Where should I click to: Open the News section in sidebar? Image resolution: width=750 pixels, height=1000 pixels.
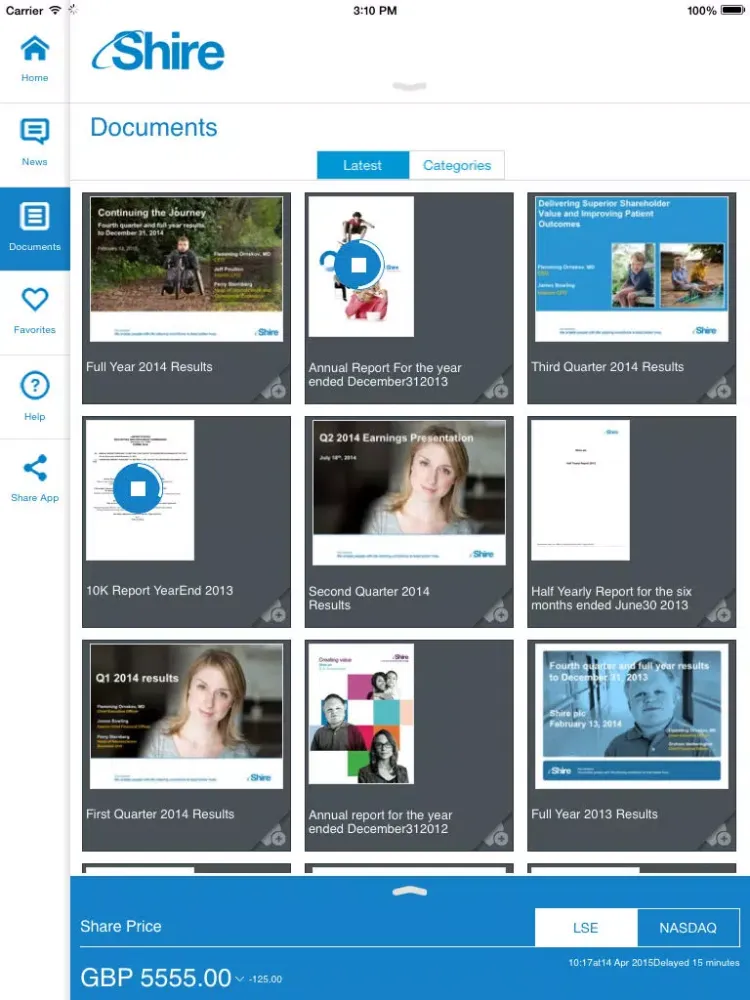(x=34, y=143)
